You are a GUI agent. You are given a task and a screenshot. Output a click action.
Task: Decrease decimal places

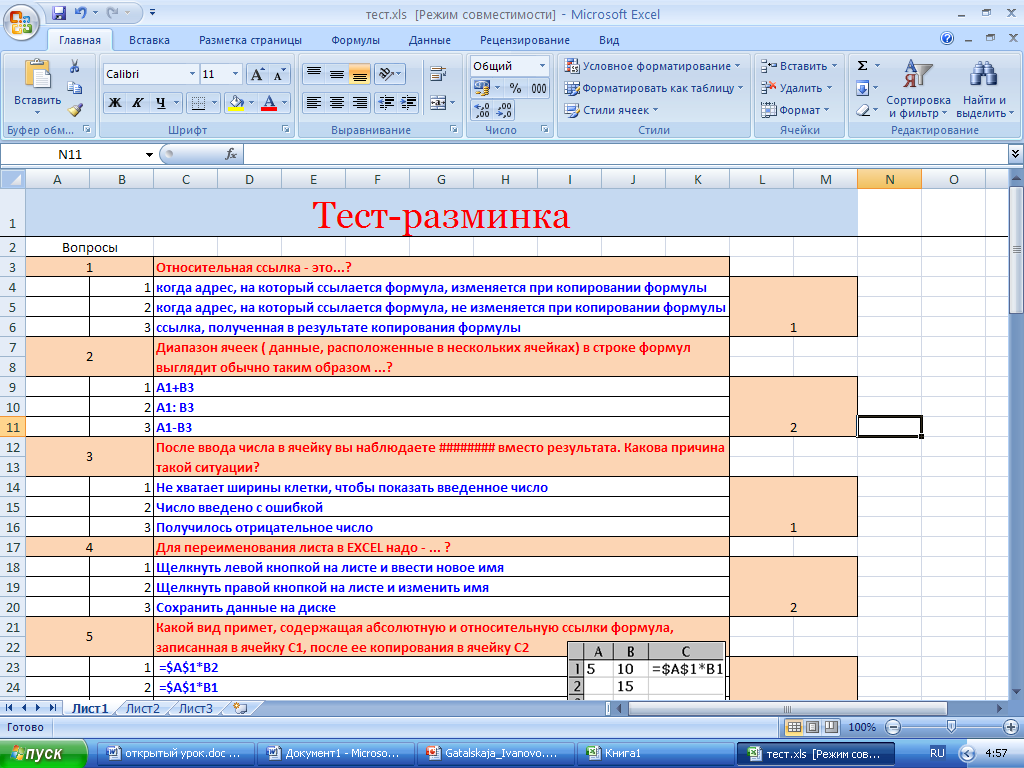504,110
